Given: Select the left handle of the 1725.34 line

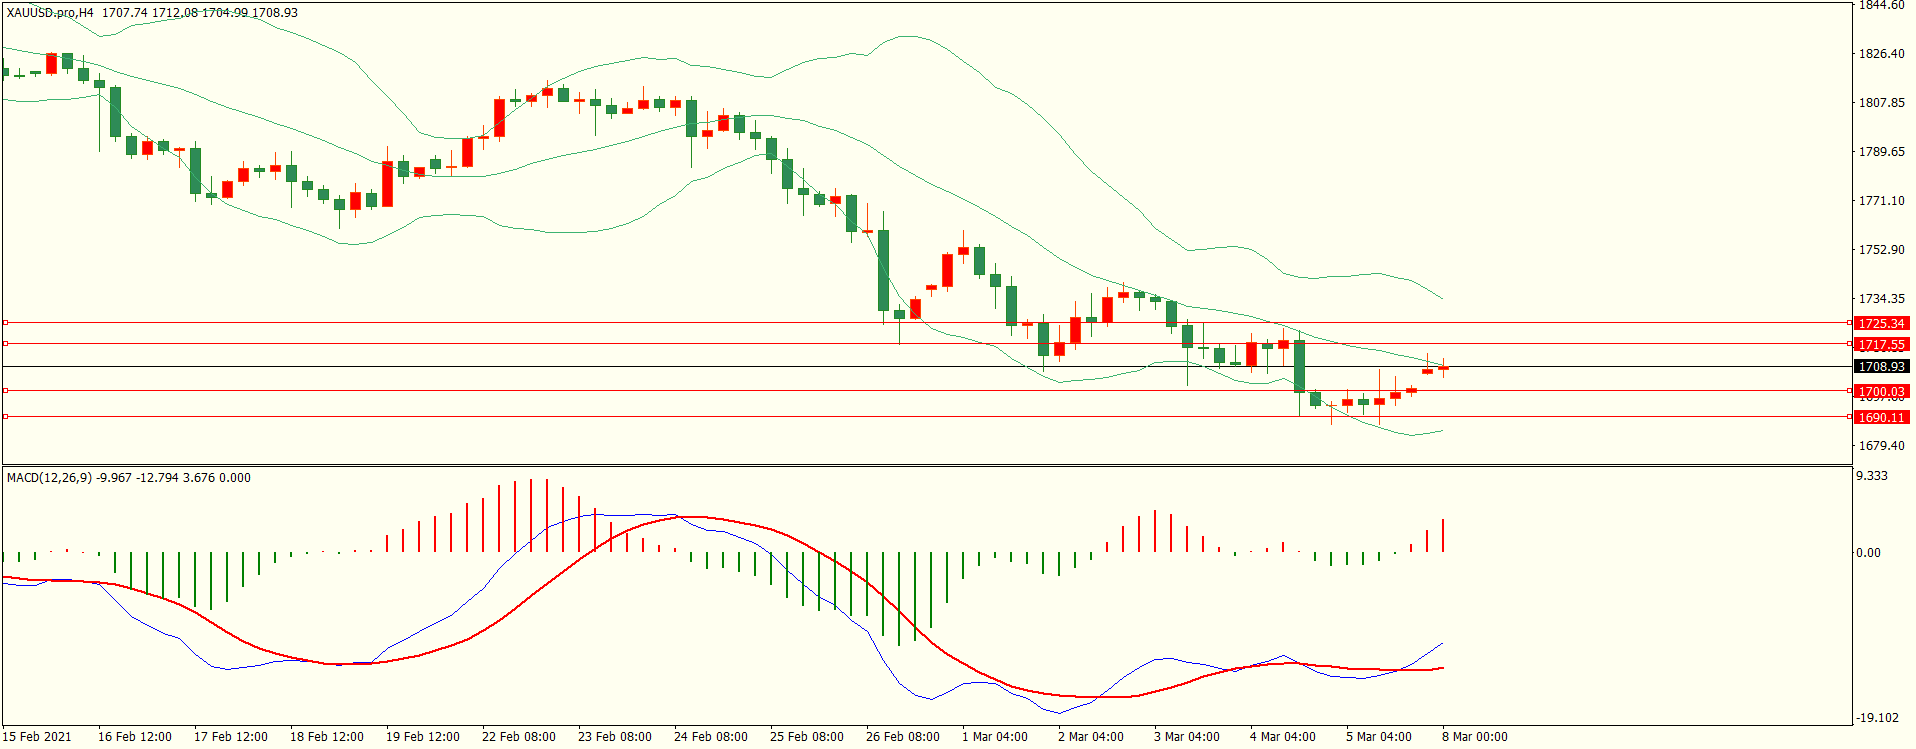Looking at the screenshot, I should (5, 323).
